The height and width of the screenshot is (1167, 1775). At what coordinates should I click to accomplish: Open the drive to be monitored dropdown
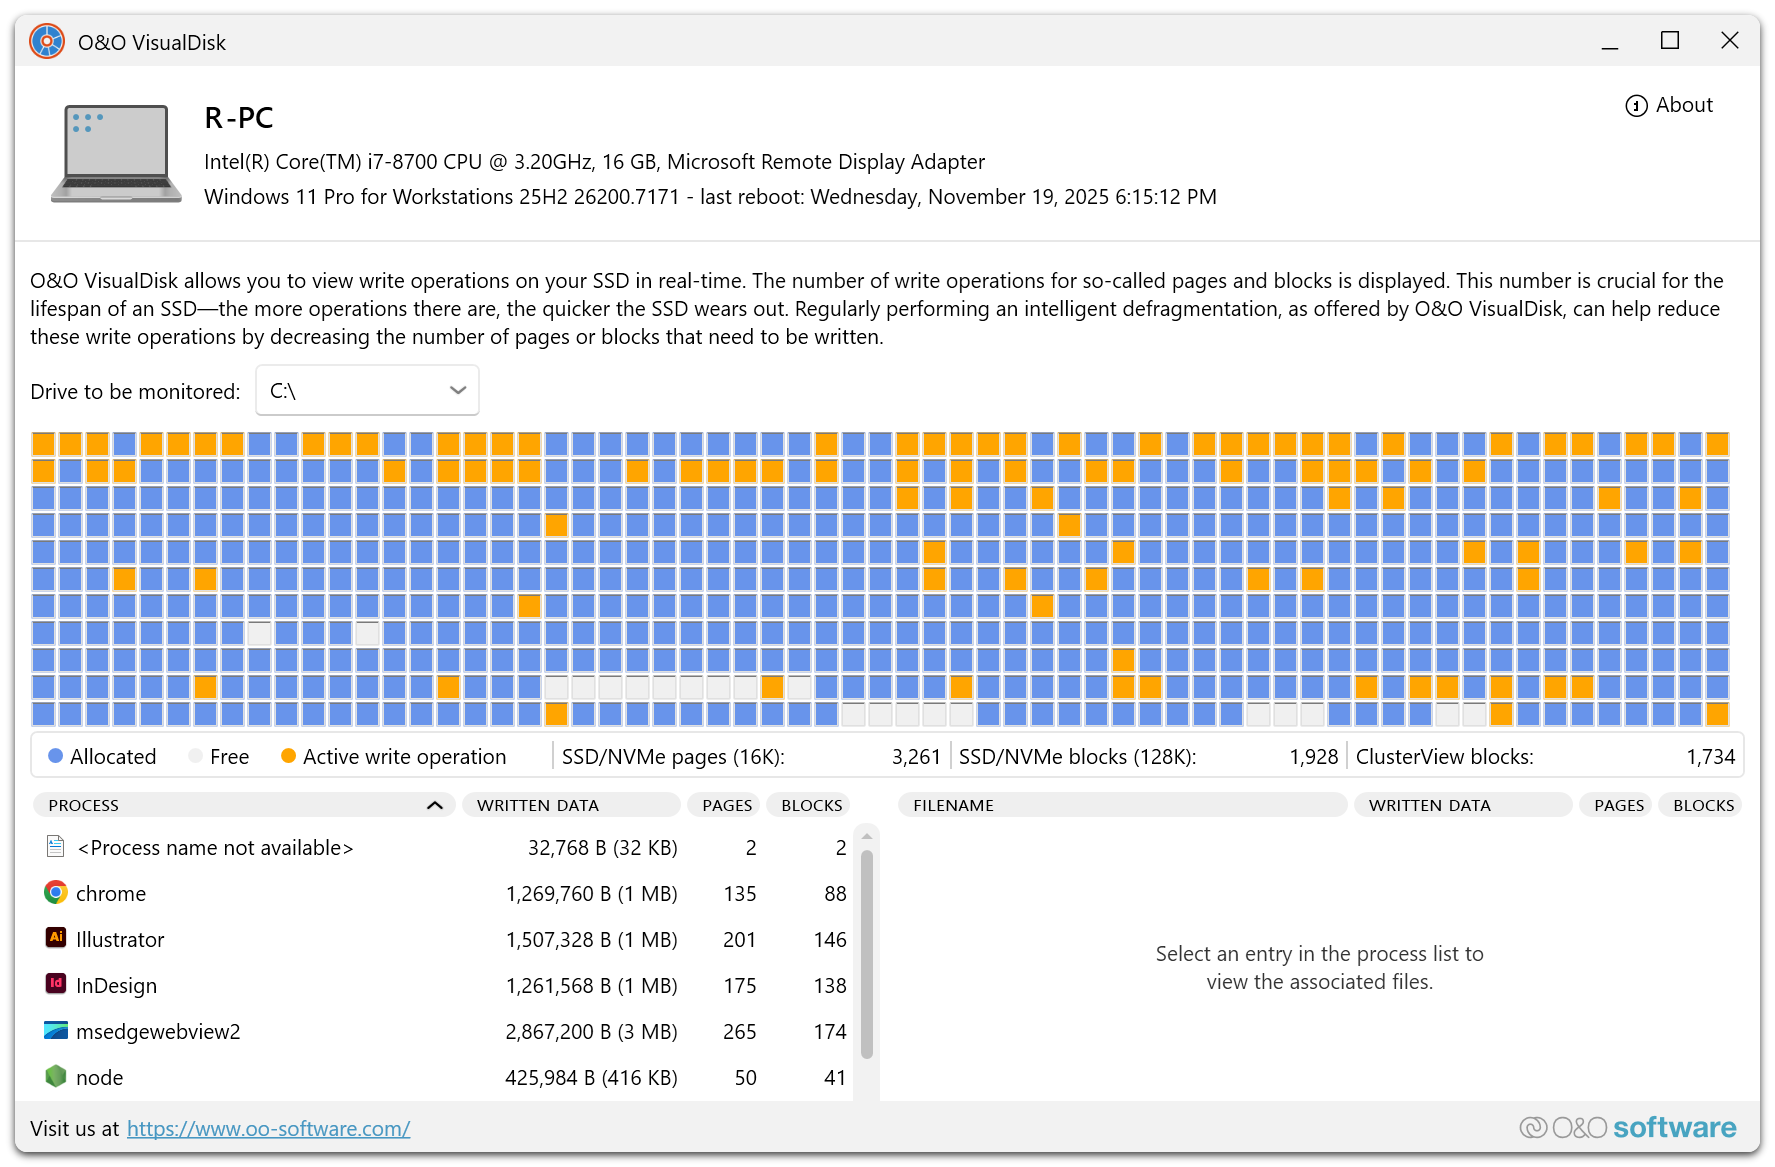coord(367,391)
